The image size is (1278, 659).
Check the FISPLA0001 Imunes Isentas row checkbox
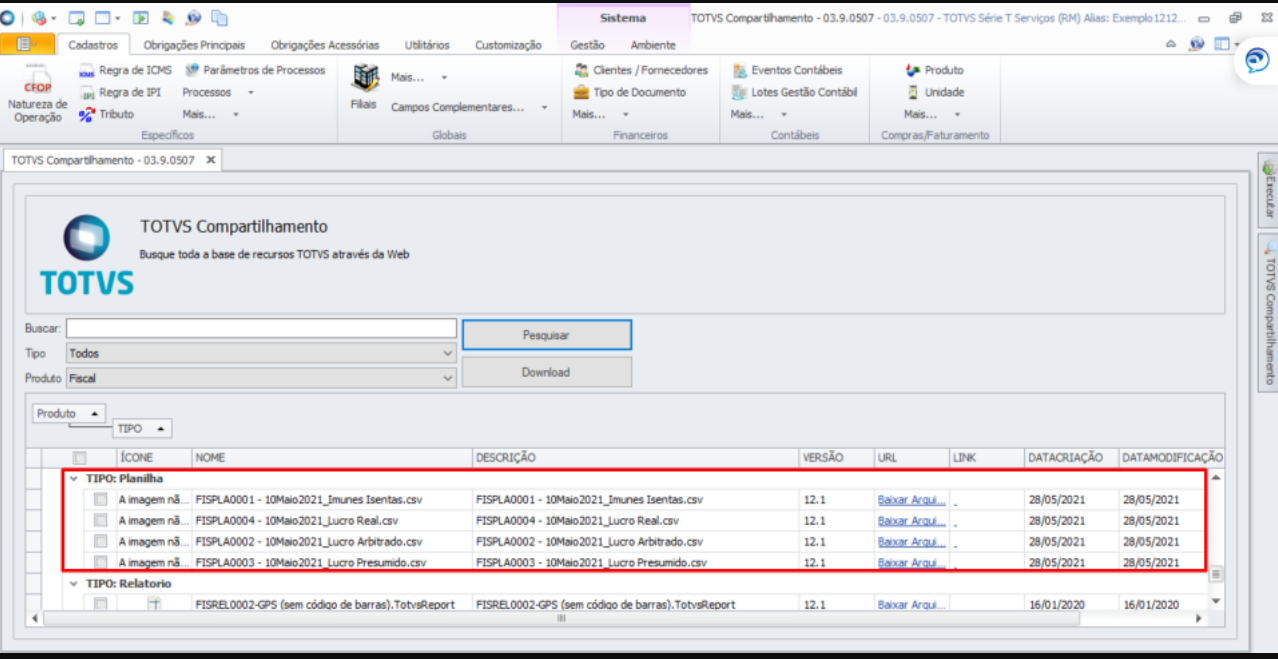point(101,499)
